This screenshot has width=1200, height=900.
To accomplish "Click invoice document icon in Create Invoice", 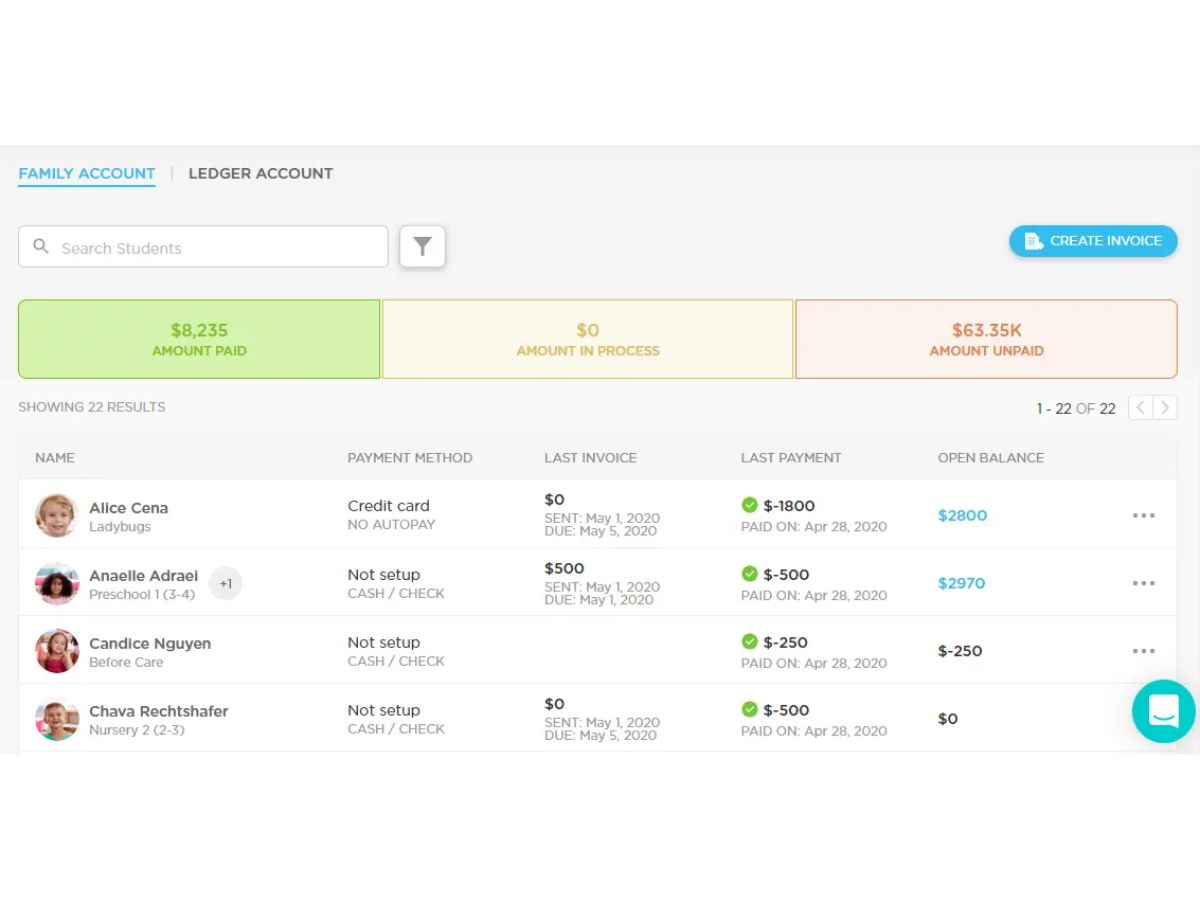I will [1034, 241].
